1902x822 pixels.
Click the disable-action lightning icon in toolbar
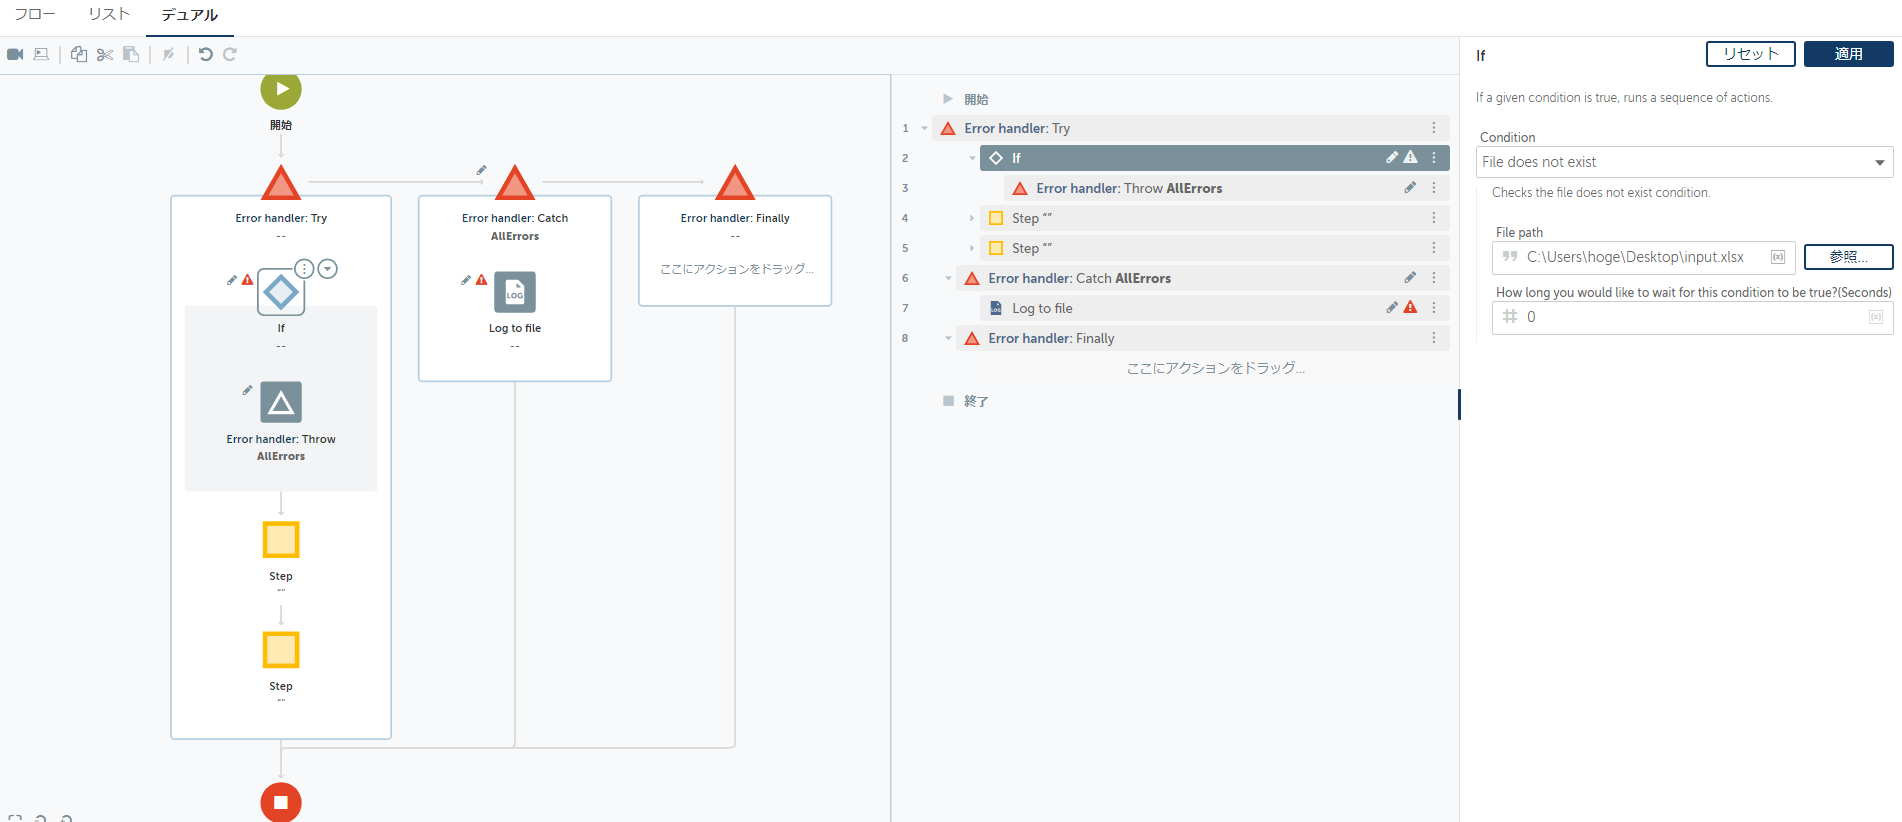[x=169, y=54]
